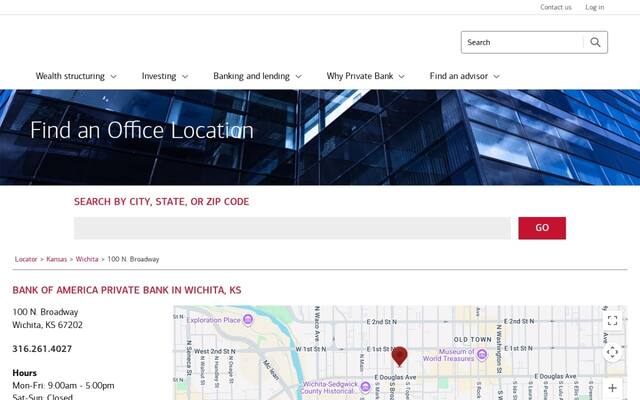Zoom in the map with plus button
Viewport: 640px width, 400px height.
(612, 388)
